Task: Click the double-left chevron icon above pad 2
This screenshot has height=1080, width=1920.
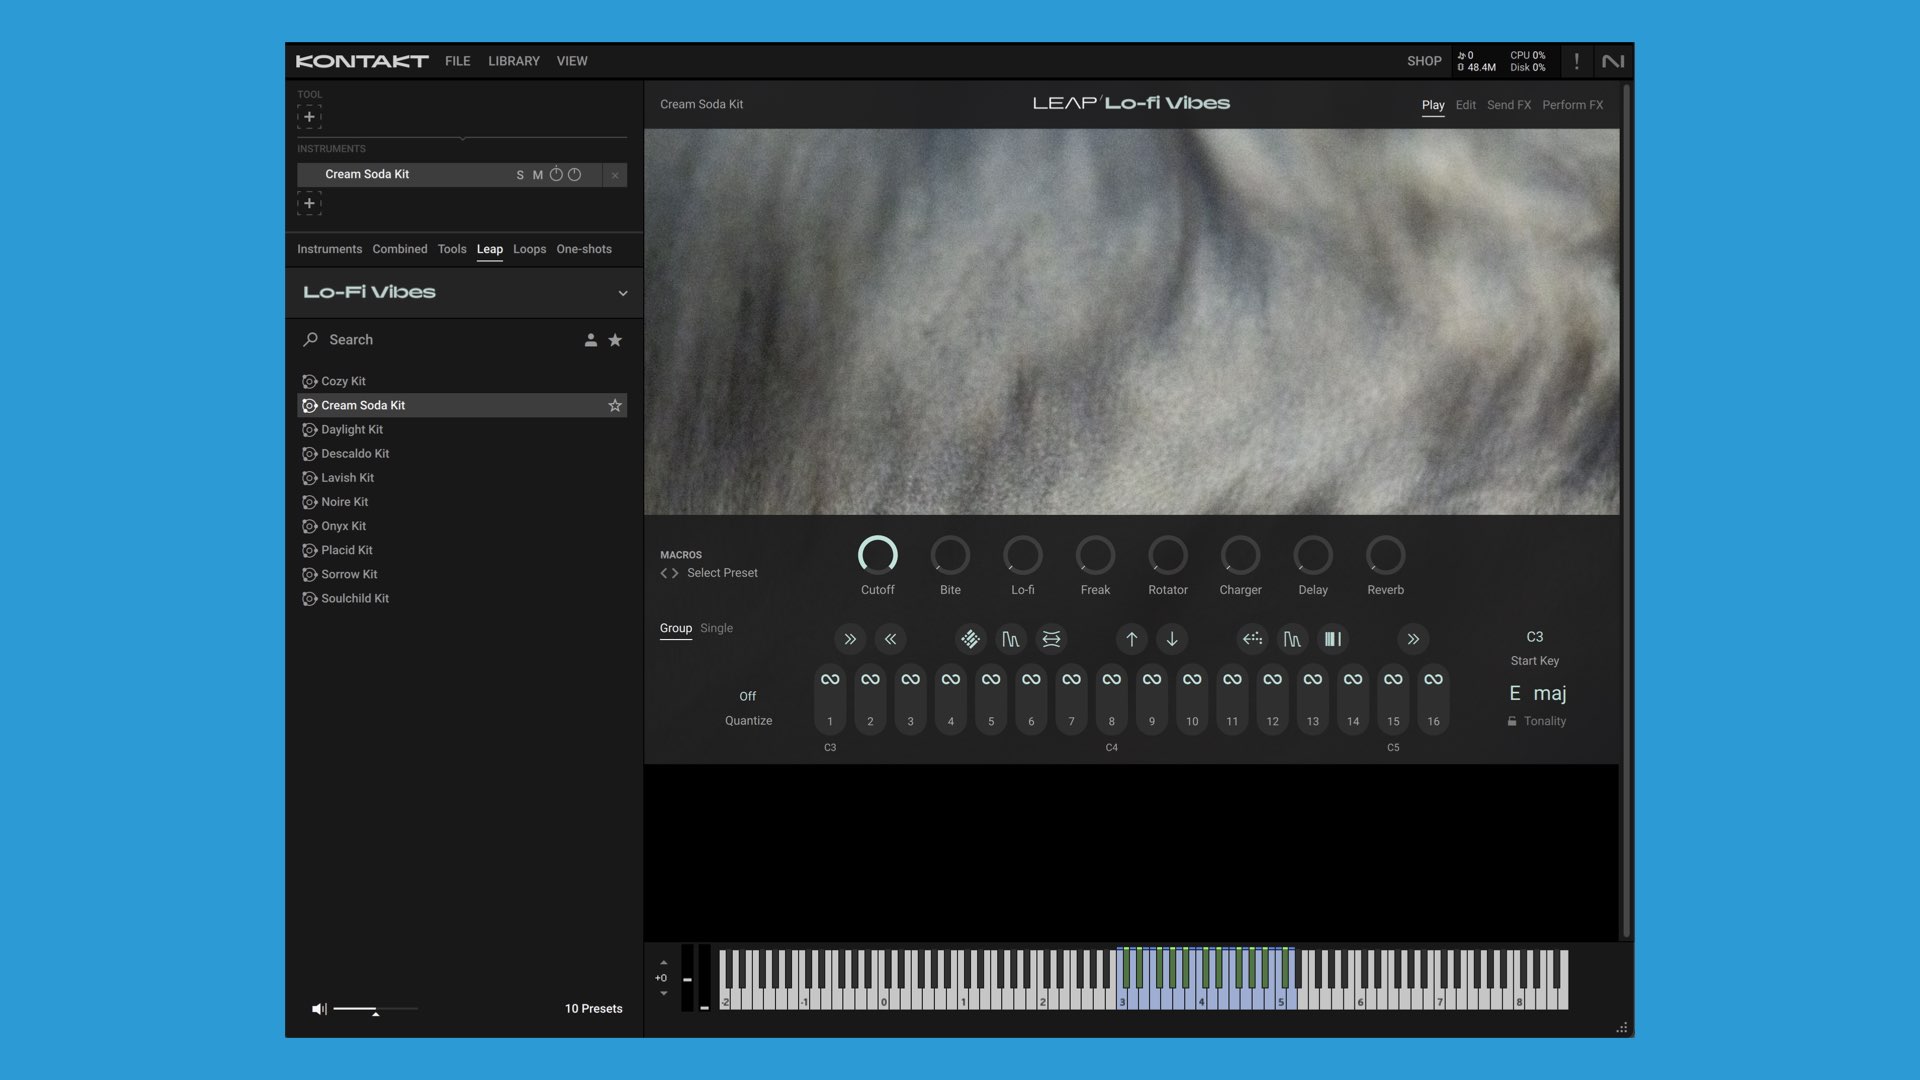Action: [890, 639]
